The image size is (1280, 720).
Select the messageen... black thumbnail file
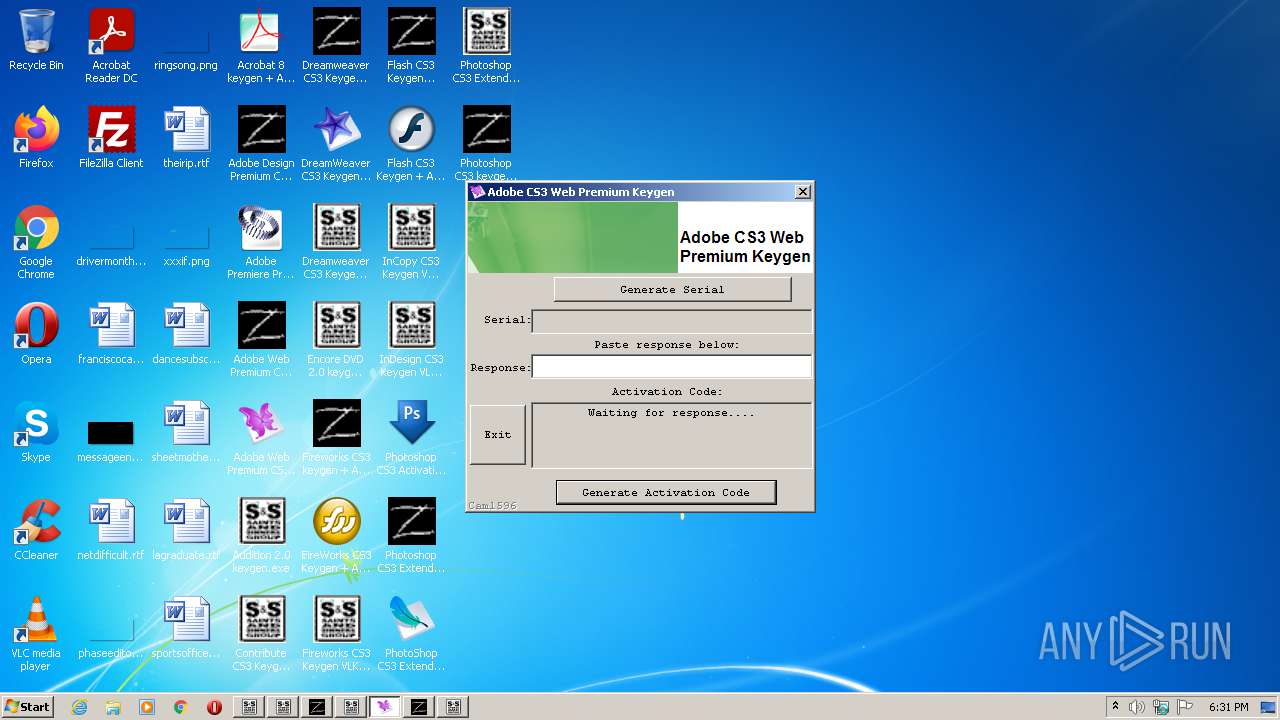111,441
